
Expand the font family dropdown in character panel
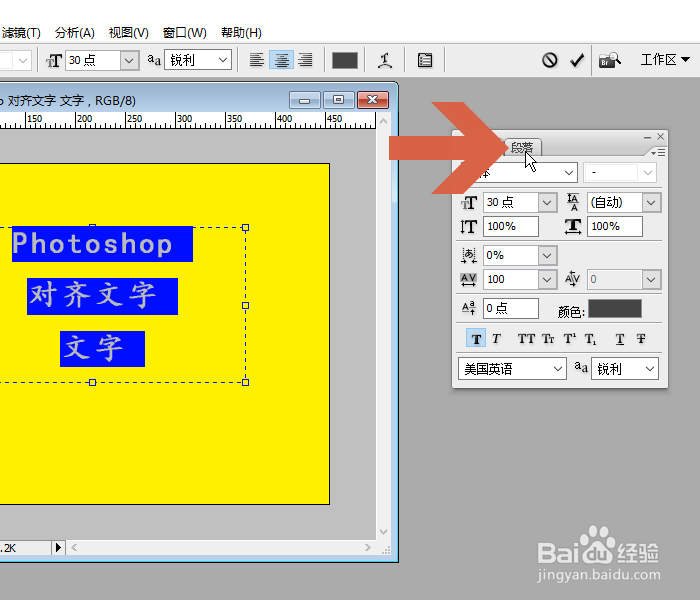pyautogui.click(x=568, y=173)
